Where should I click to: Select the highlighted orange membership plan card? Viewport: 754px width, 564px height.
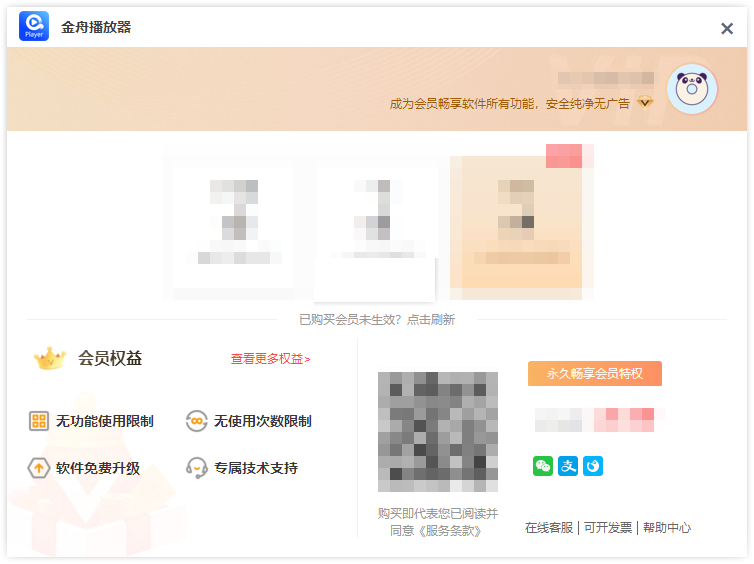(521, 222)
